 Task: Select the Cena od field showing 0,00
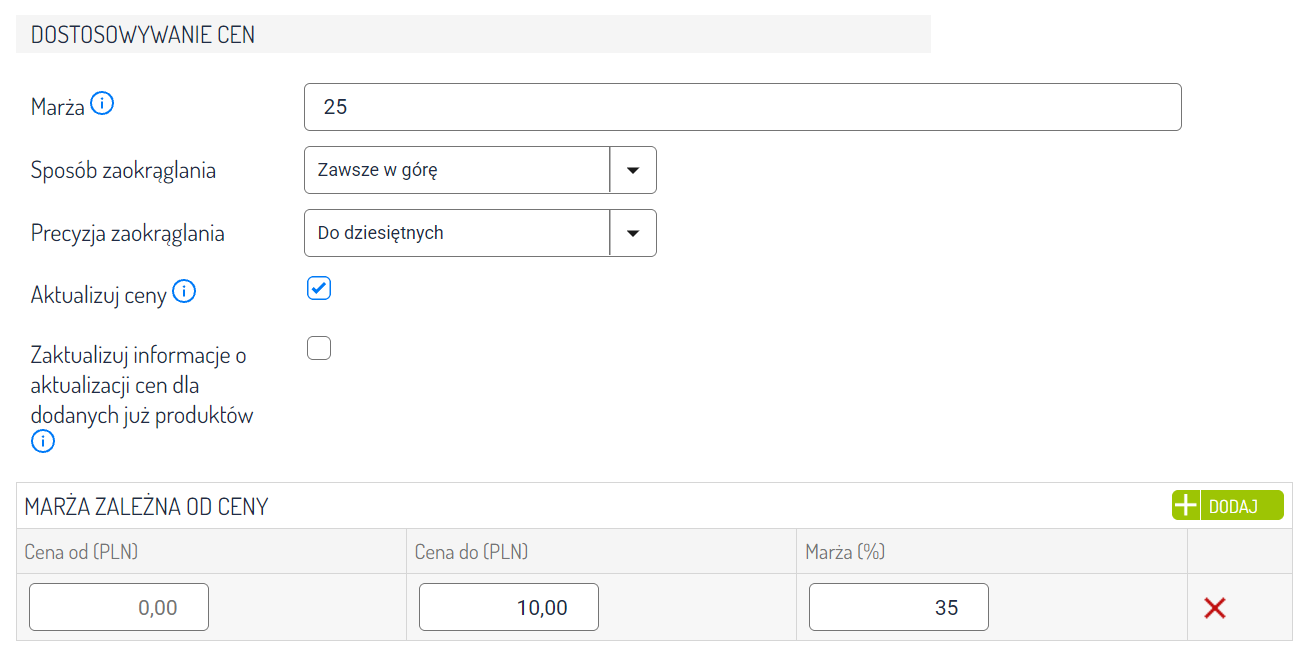coord(119,607)
